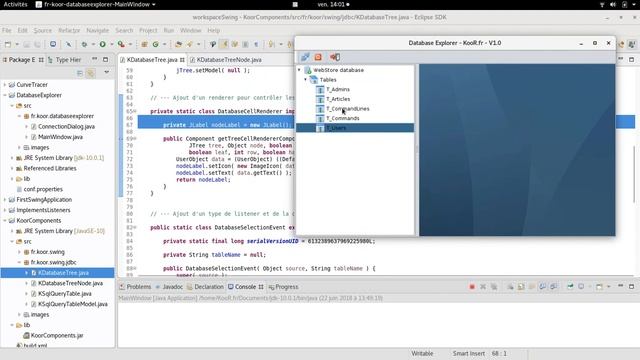Open the Javadoc tab
Image resolution: width=640 pixels, height=360 pixels.
[x=169, y=287]
